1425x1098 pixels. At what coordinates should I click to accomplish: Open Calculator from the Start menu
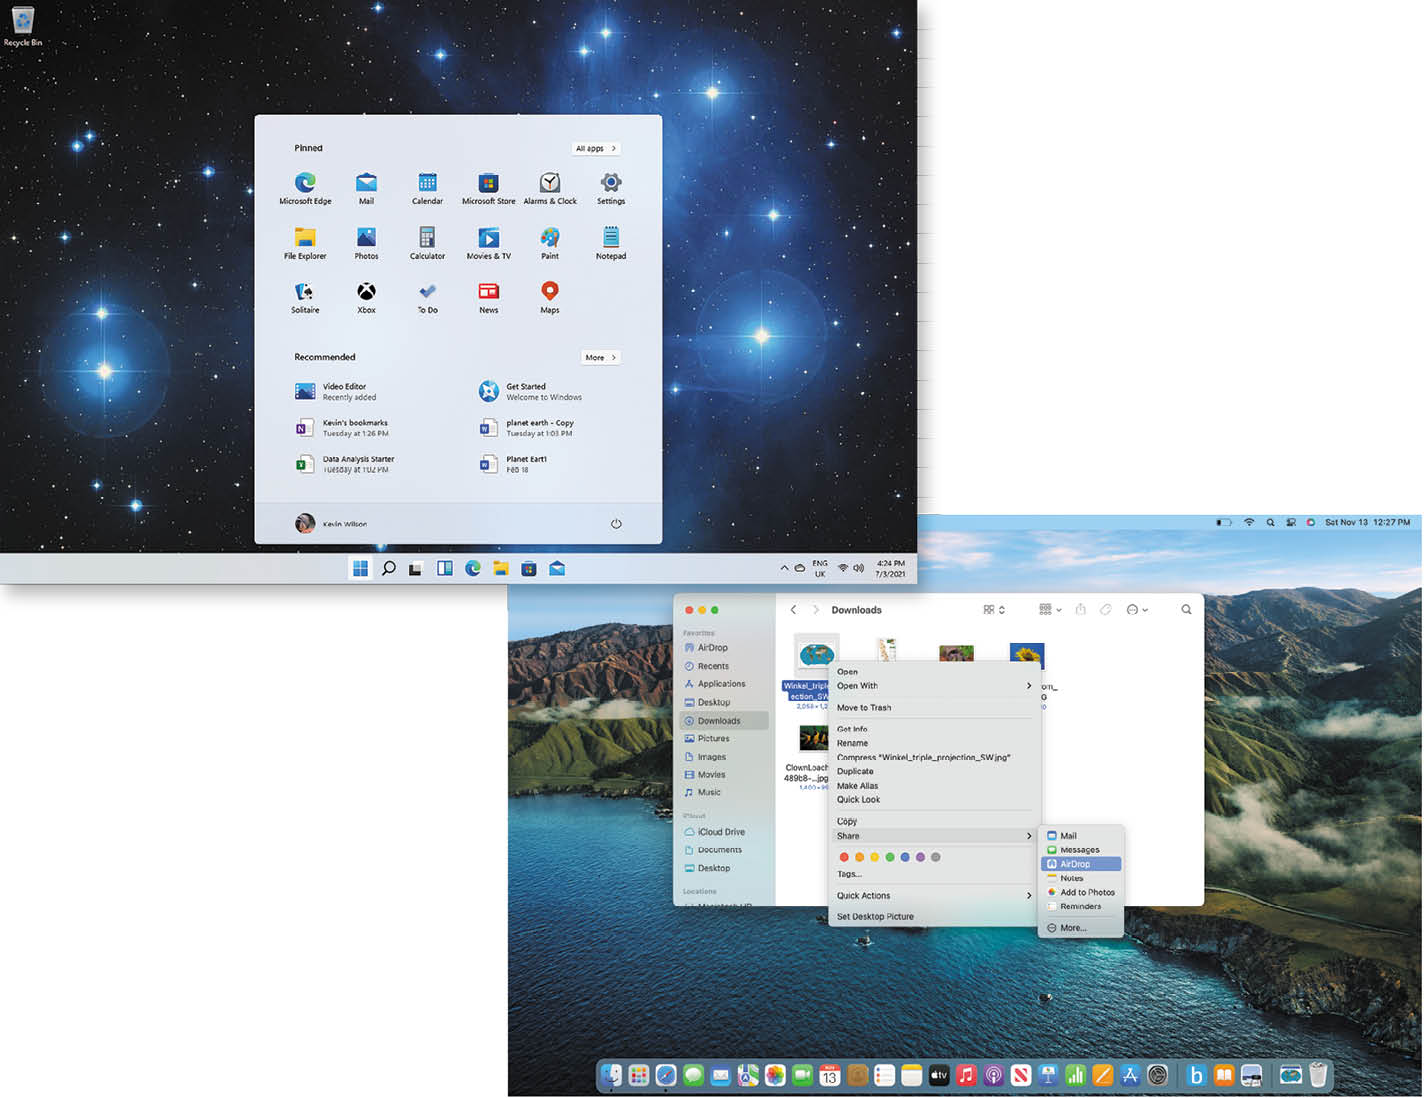427,243
